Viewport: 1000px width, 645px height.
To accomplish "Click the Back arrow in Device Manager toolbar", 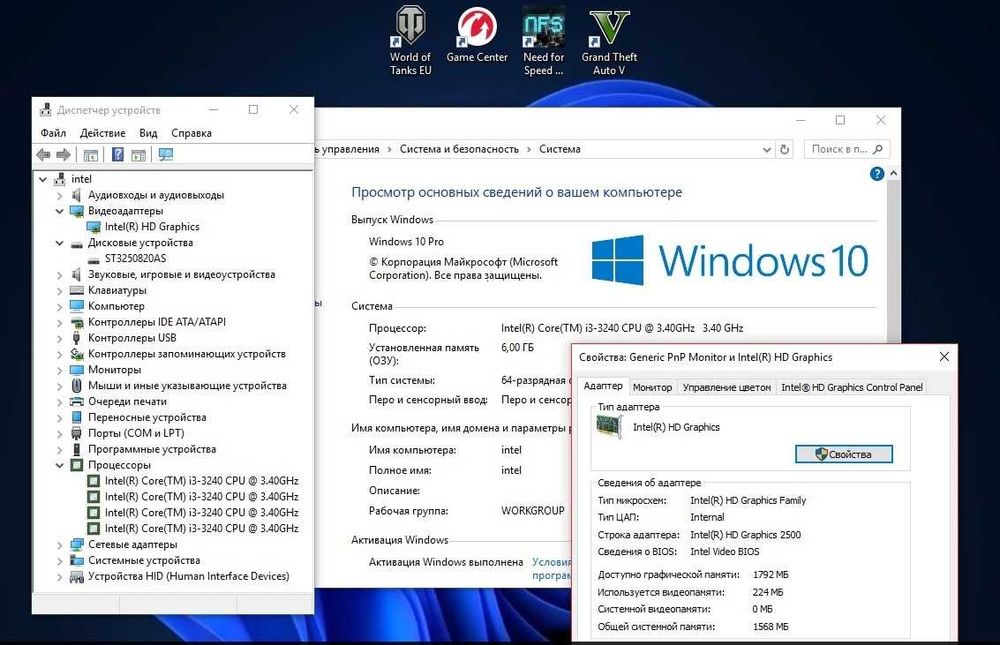I will pyautogui.click(x=43, y=154).
